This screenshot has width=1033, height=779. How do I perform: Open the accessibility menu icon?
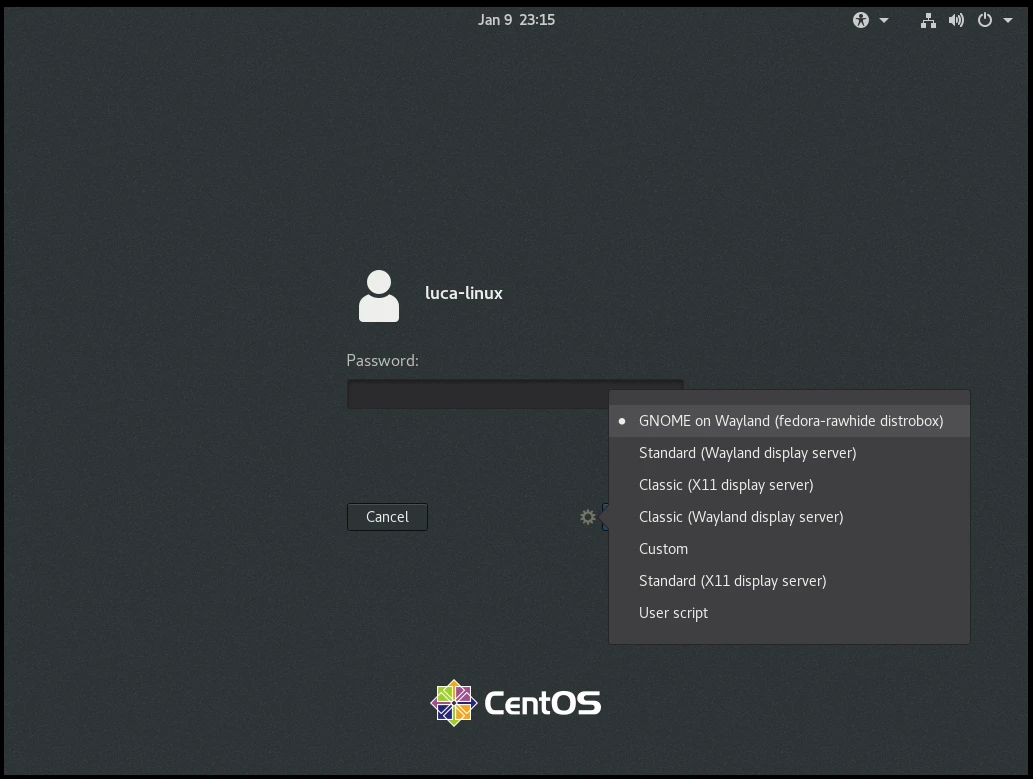point(861,20)
